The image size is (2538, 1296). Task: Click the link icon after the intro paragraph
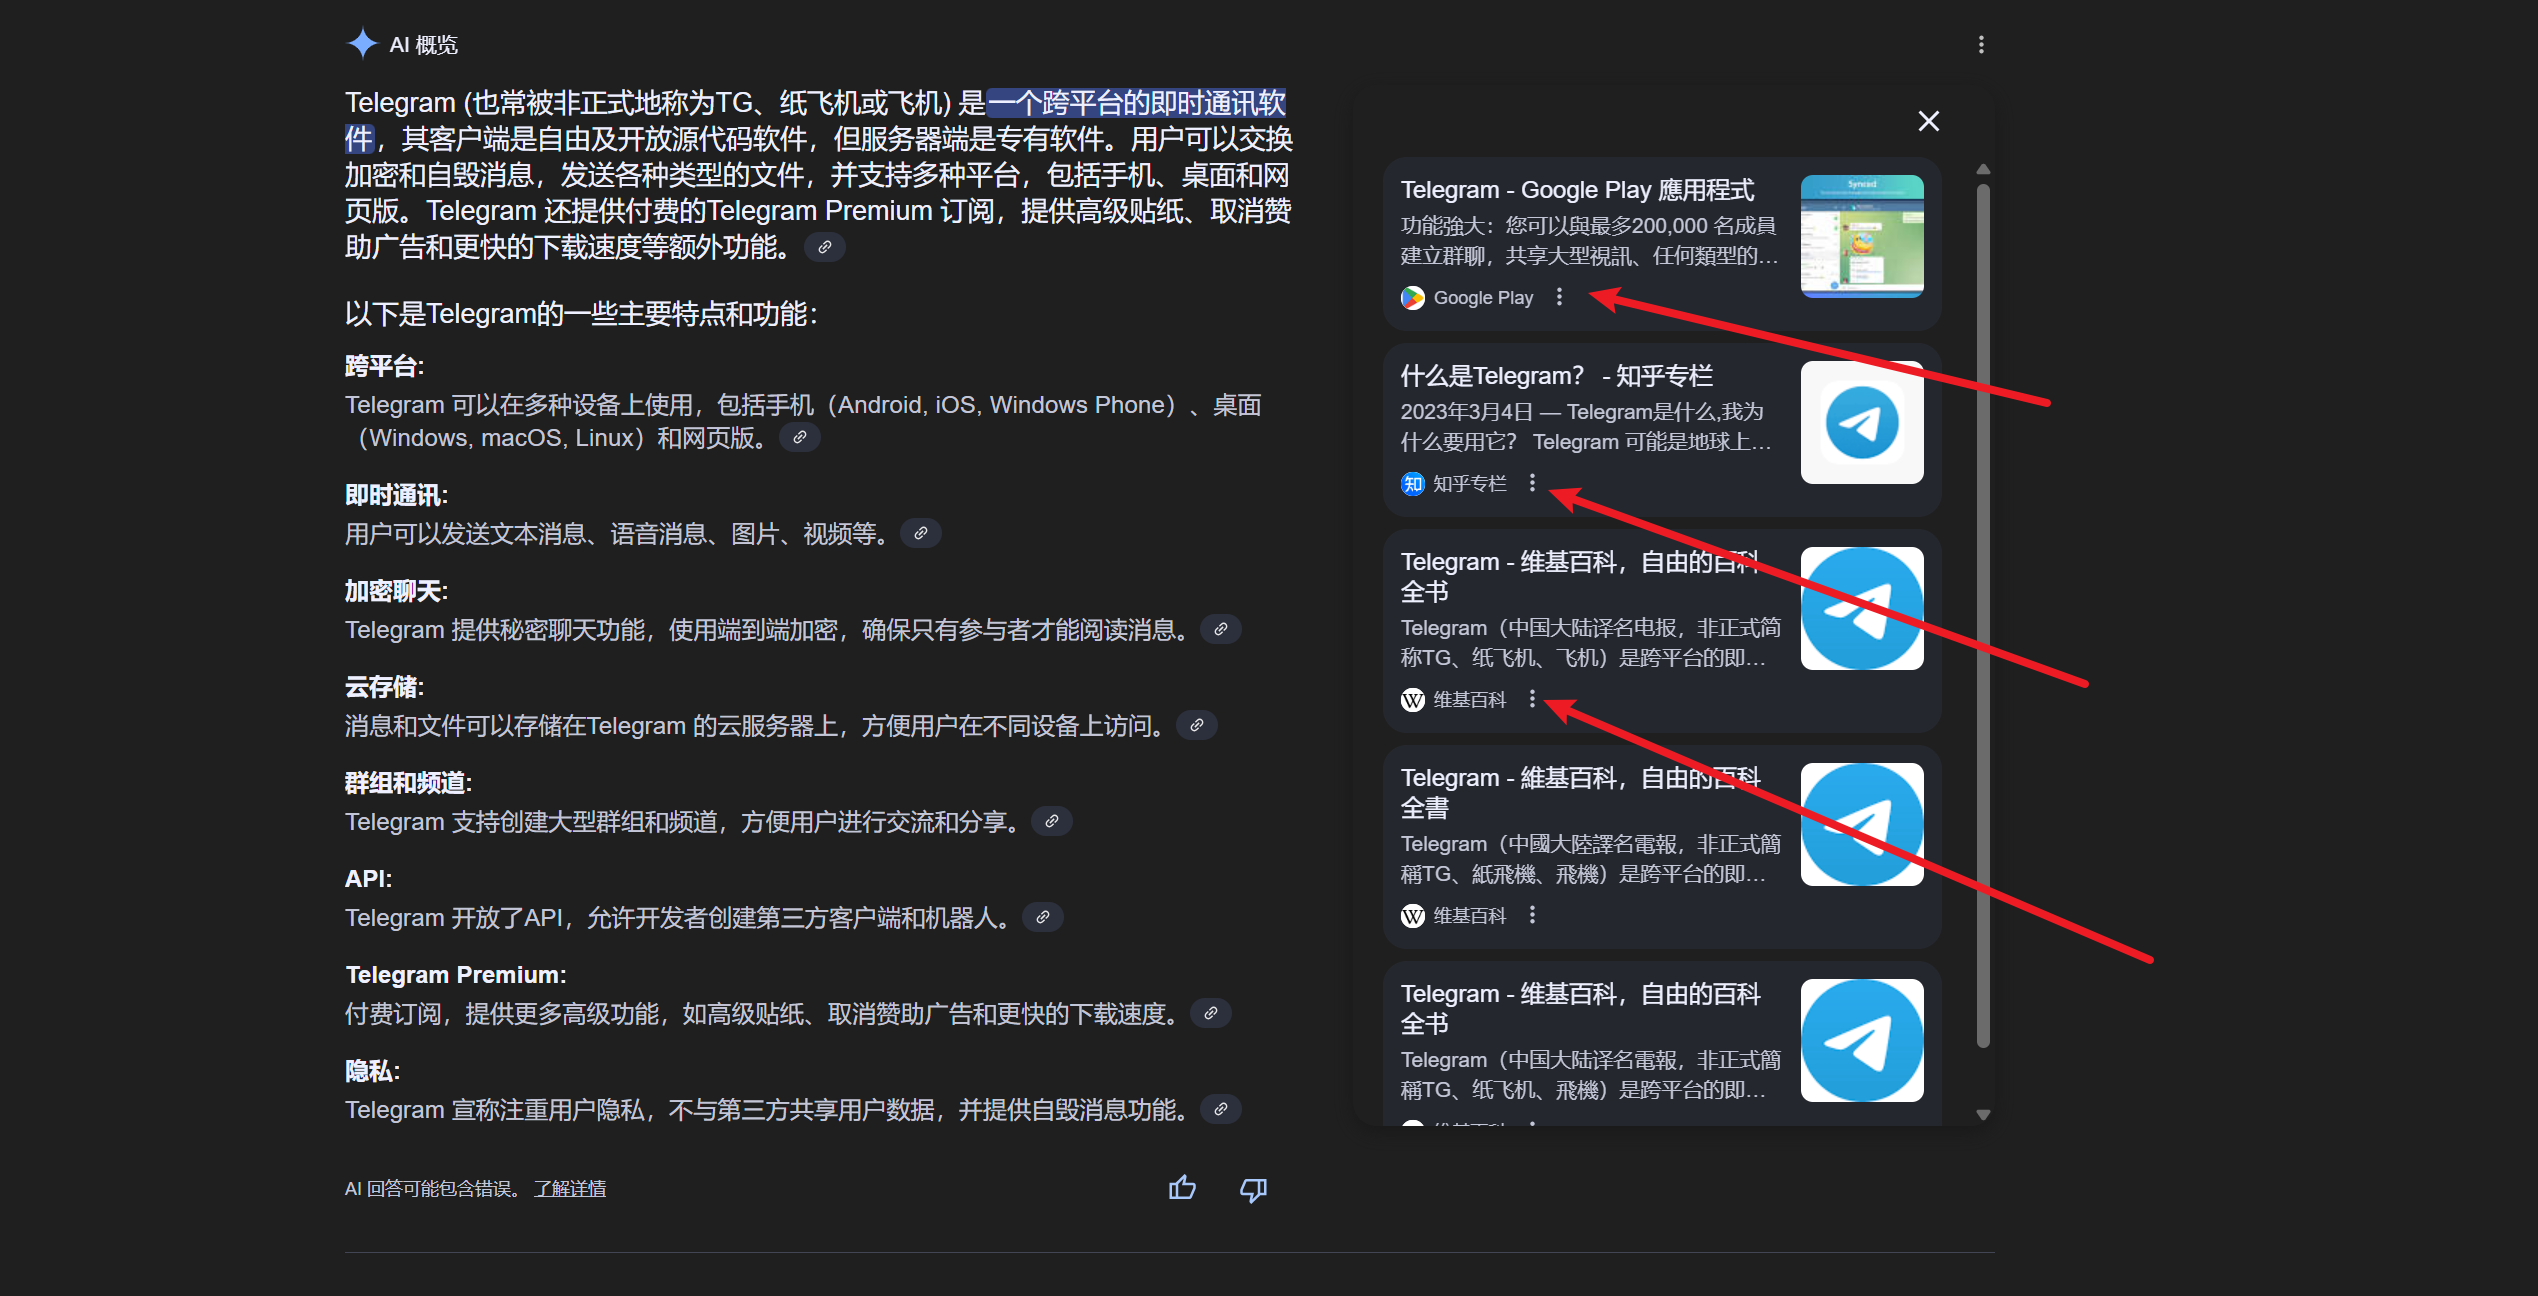(x=825, y=247)
